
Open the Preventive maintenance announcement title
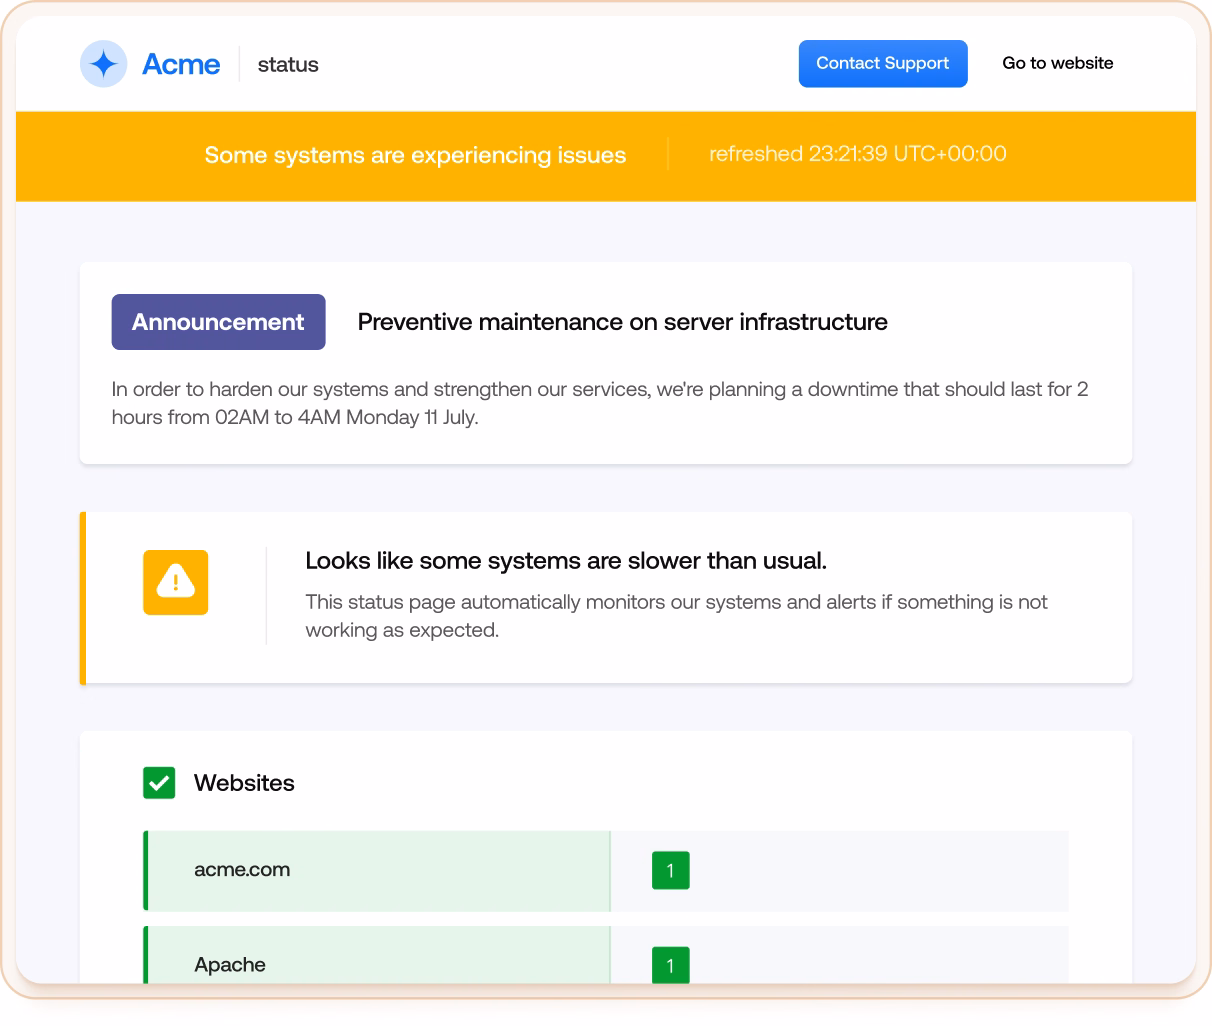pos(622,322)
